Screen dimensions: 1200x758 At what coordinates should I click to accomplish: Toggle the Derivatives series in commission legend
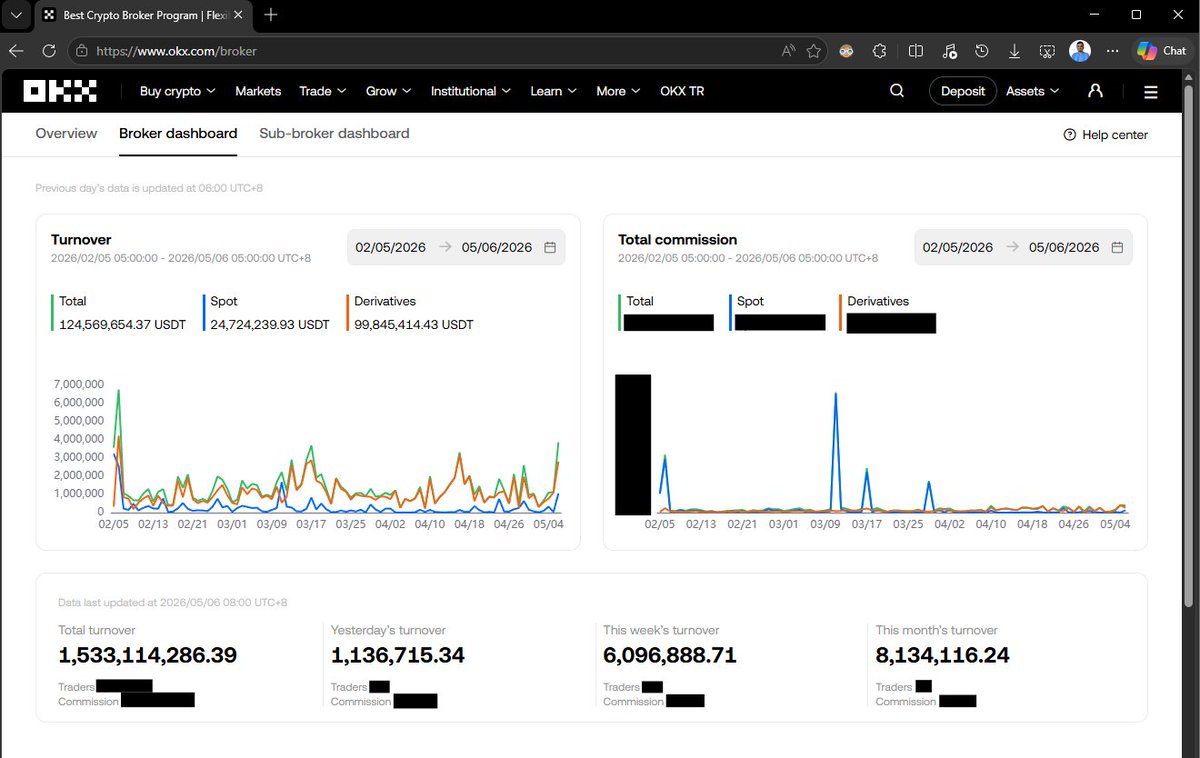click(x=878, y=301)
